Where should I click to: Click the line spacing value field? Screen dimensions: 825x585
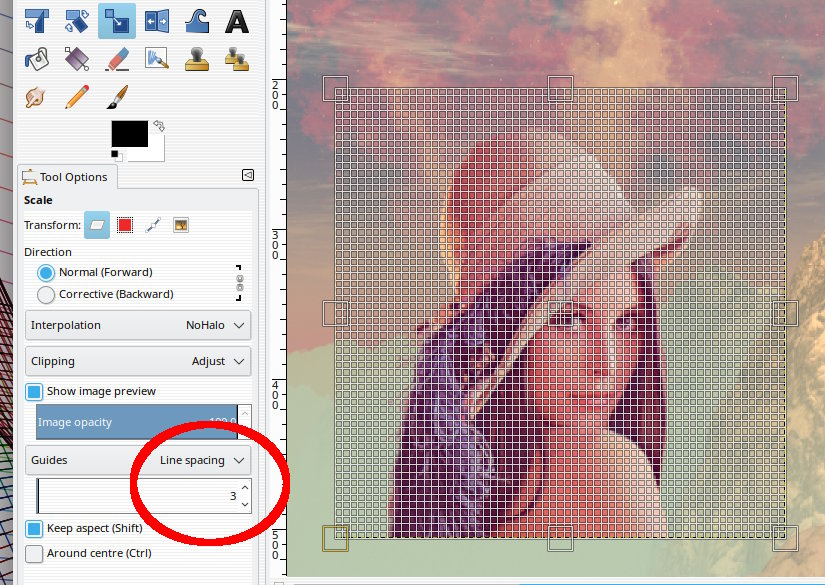[138, 496]
